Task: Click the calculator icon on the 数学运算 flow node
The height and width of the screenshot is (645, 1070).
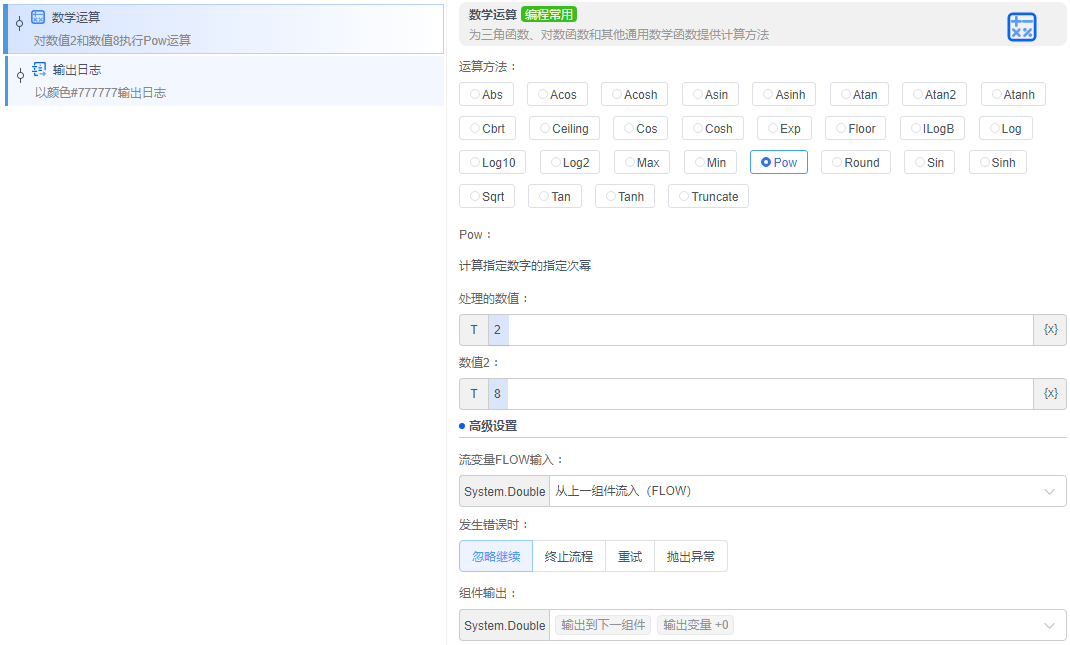Action: tap(37, 16)
